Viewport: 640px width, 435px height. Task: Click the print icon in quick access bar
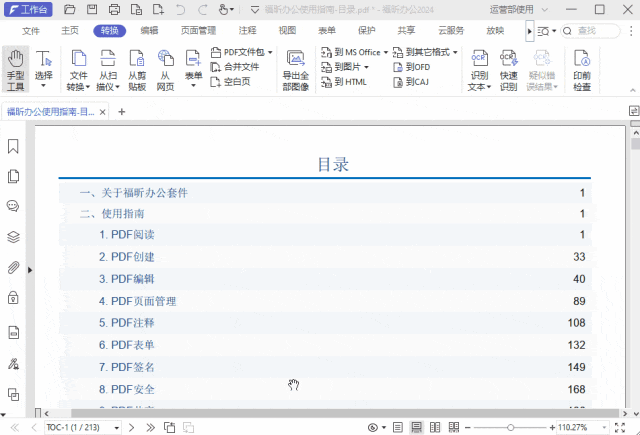tap(114, 9)
